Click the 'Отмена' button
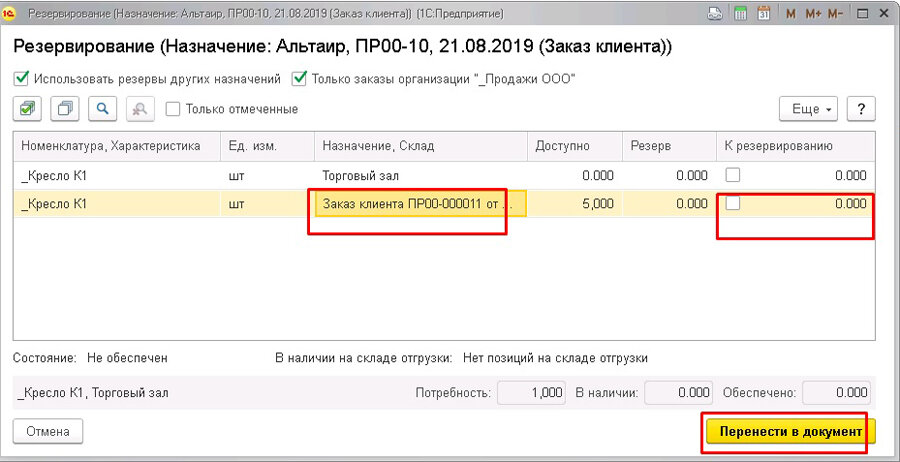This screenshot has width=900, height=462. tap(48, 432)
